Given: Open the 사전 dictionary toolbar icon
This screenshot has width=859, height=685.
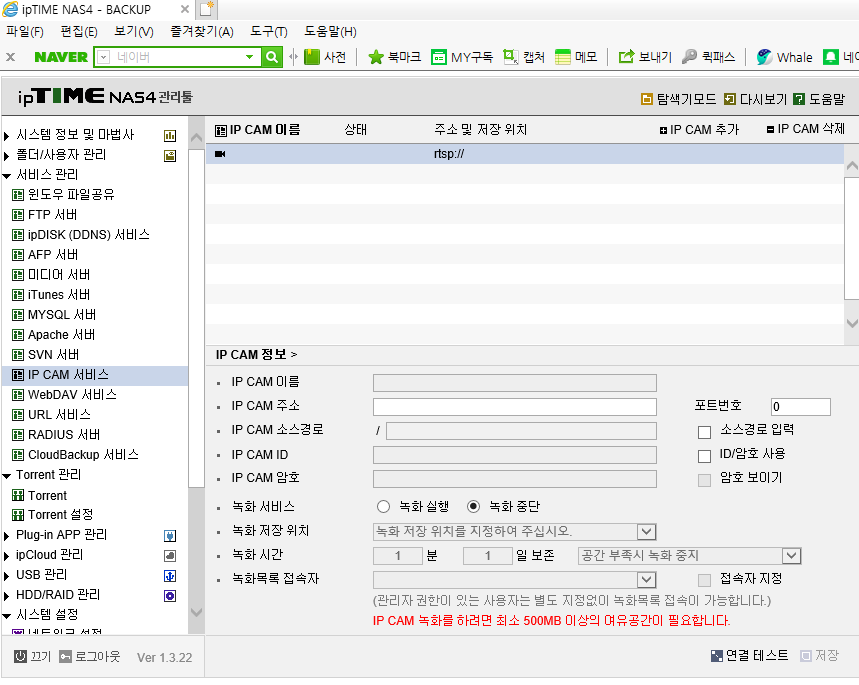Looking at the screenshot, I should pyautogui.click(x=312, y=57).
